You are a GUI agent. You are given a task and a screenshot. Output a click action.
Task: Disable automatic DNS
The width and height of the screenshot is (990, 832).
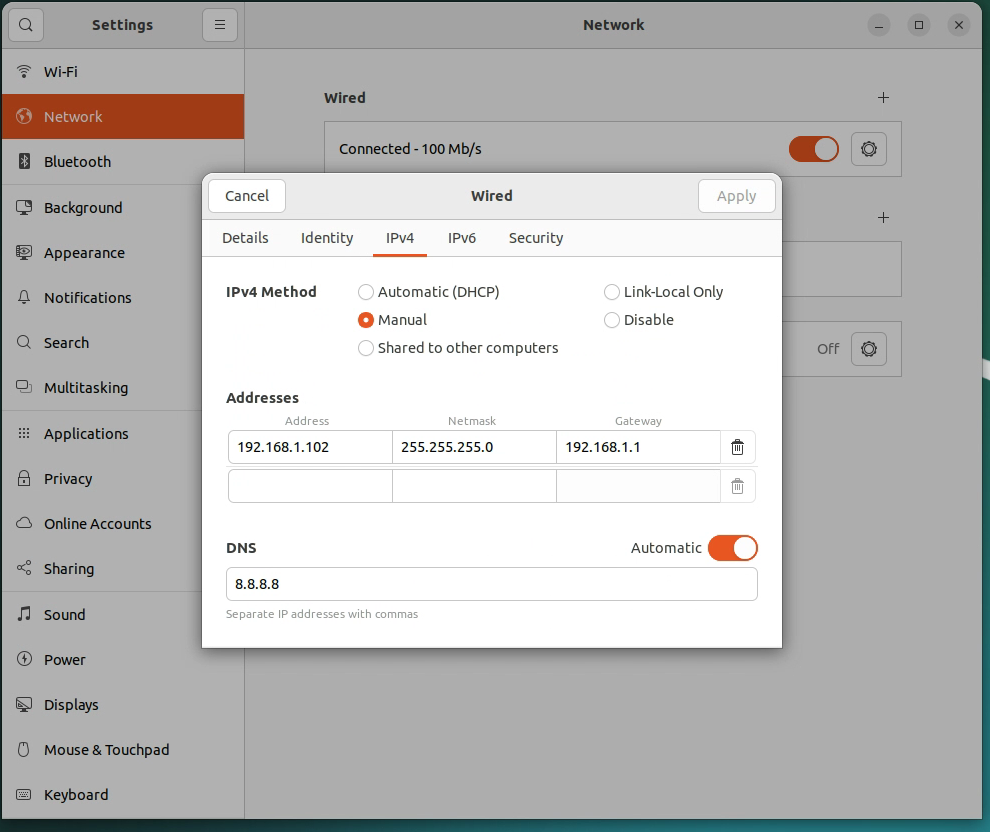pyautogui.click(x=733, y=548)
